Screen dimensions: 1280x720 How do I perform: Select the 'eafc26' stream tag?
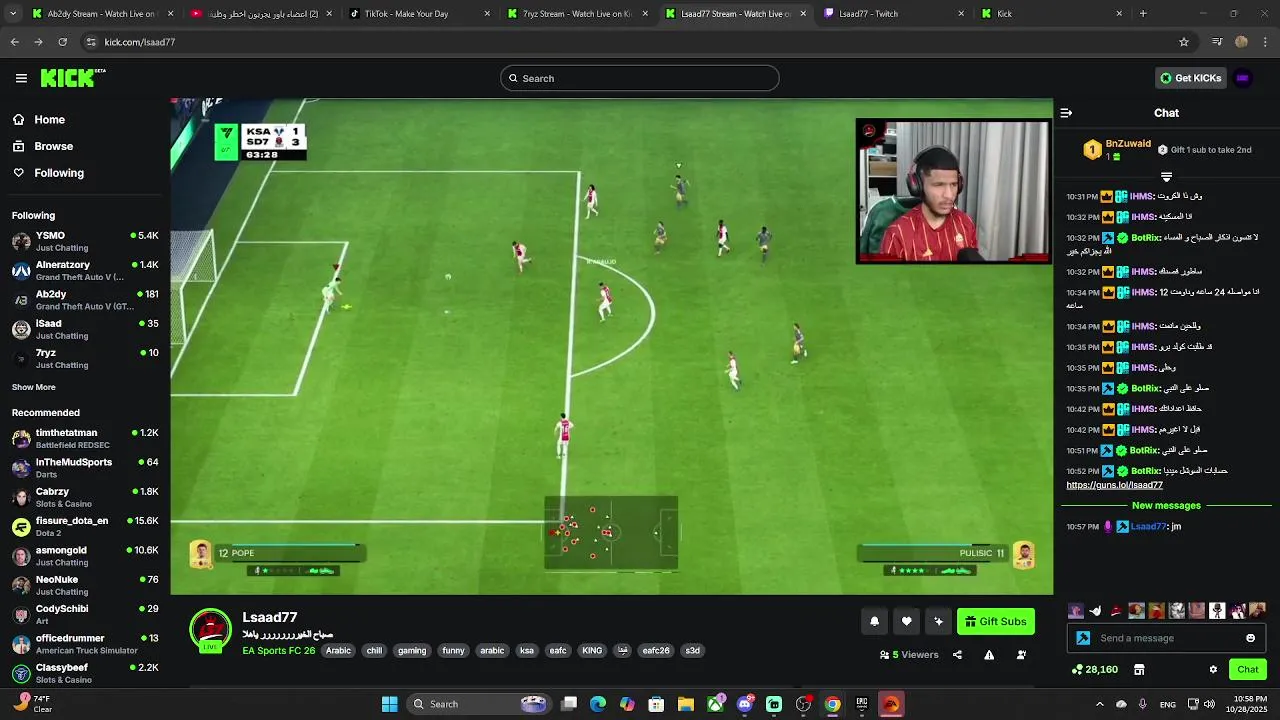(656, 651)
